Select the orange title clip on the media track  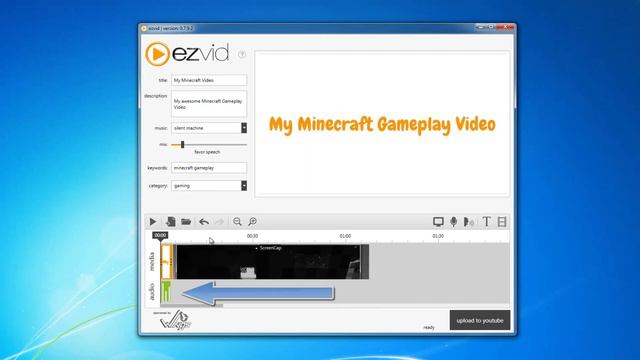[166, 262]
